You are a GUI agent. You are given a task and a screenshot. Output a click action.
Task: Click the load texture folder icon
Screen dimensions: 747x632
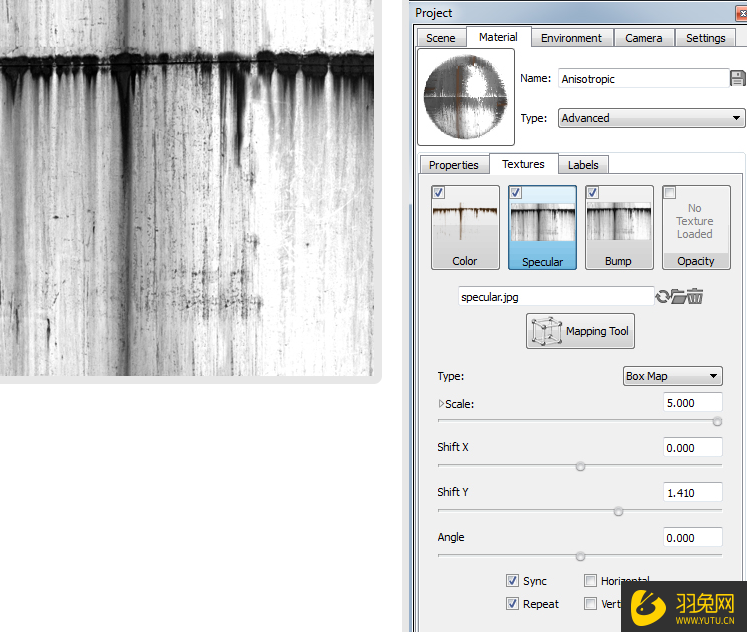point(678,297)
